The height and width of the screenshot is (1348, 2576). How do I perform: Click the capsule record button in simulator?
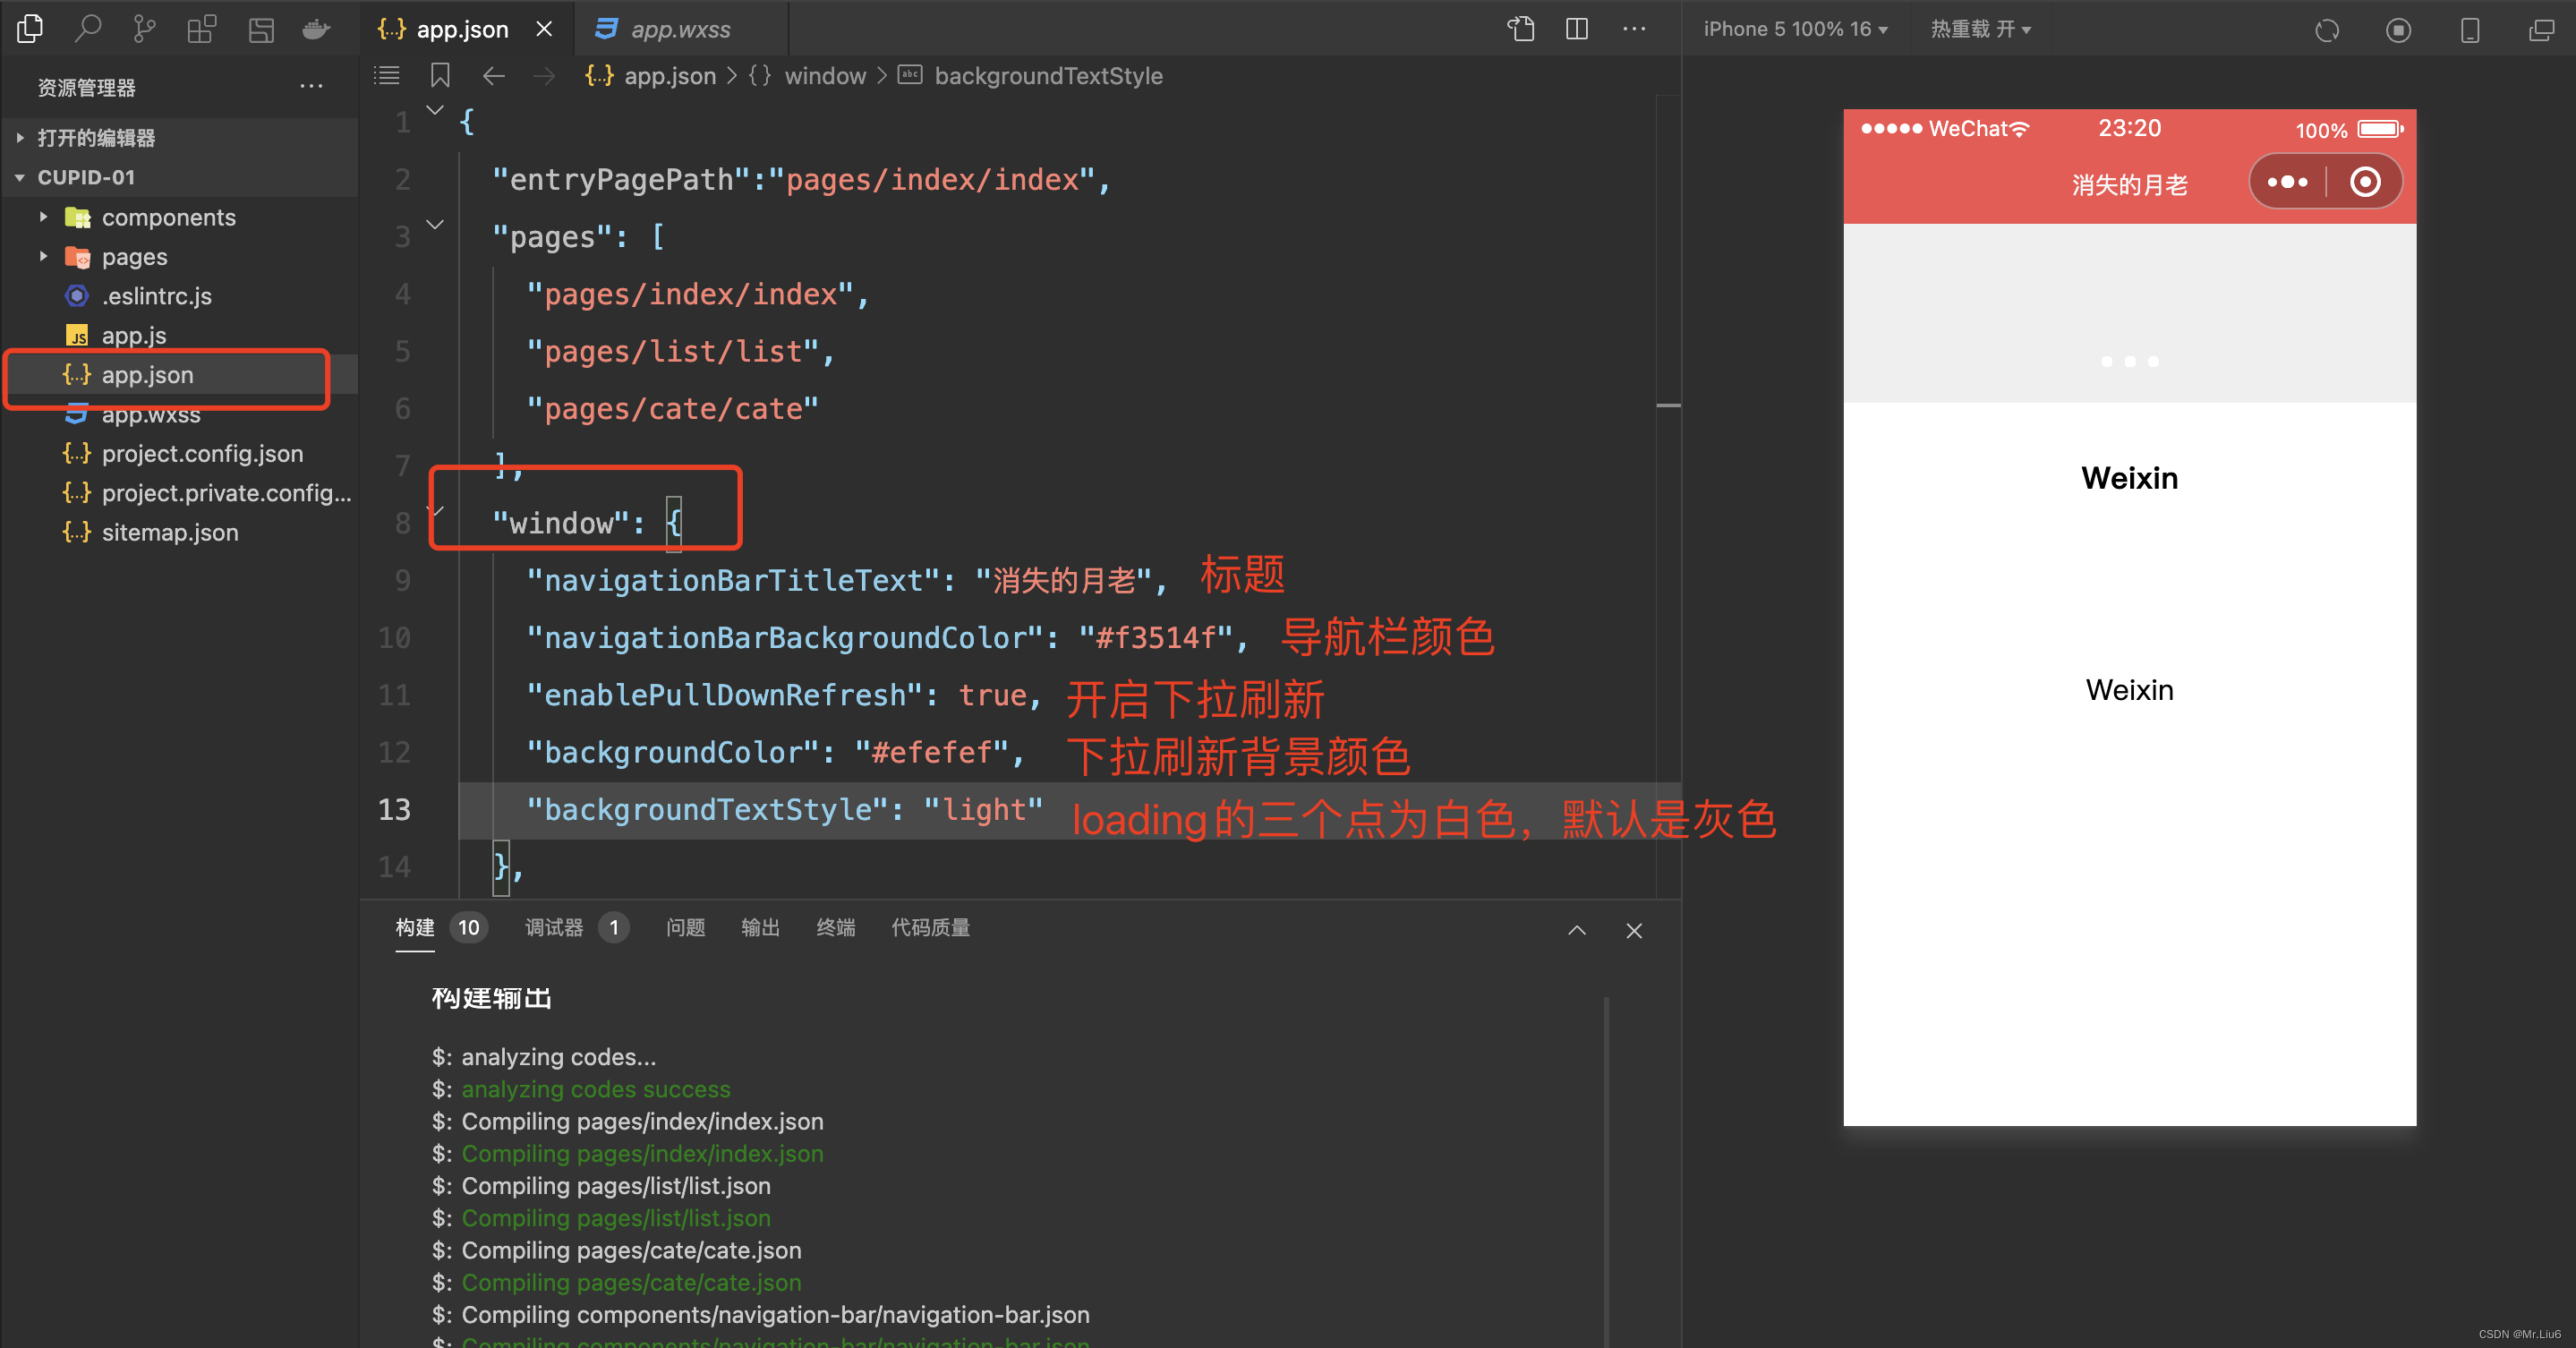click(2364, 182)
